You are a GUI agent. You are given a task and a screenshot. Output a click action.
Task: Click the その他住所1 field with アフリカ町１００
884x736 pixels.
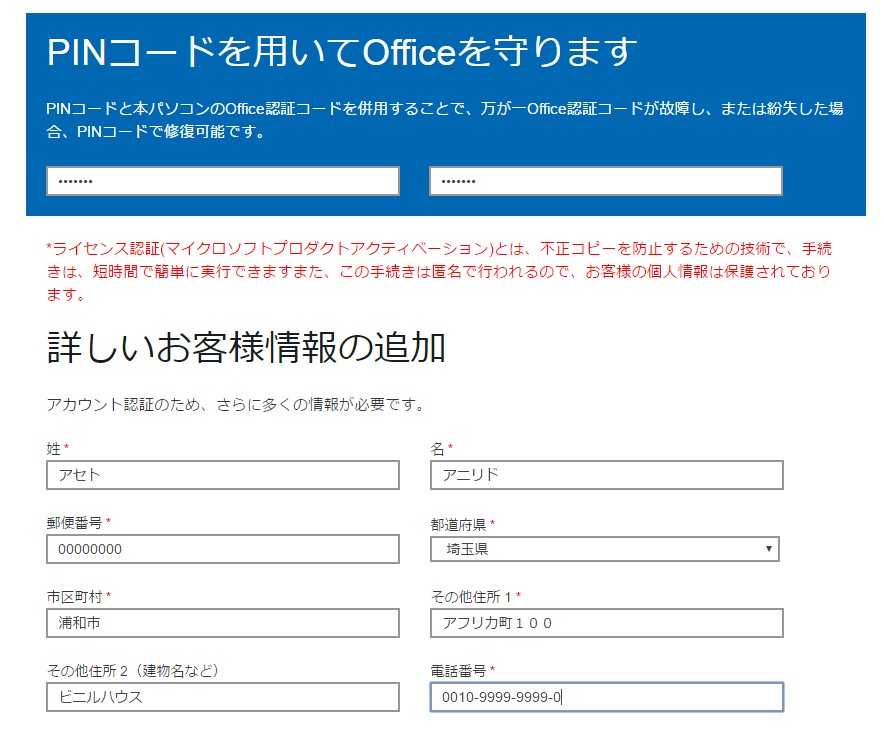tap(607, 623)
